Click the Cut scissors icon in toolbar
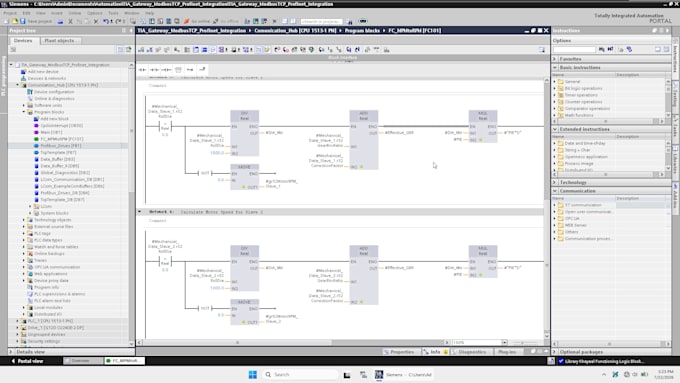Screen dimensions: 680x383 70,21
